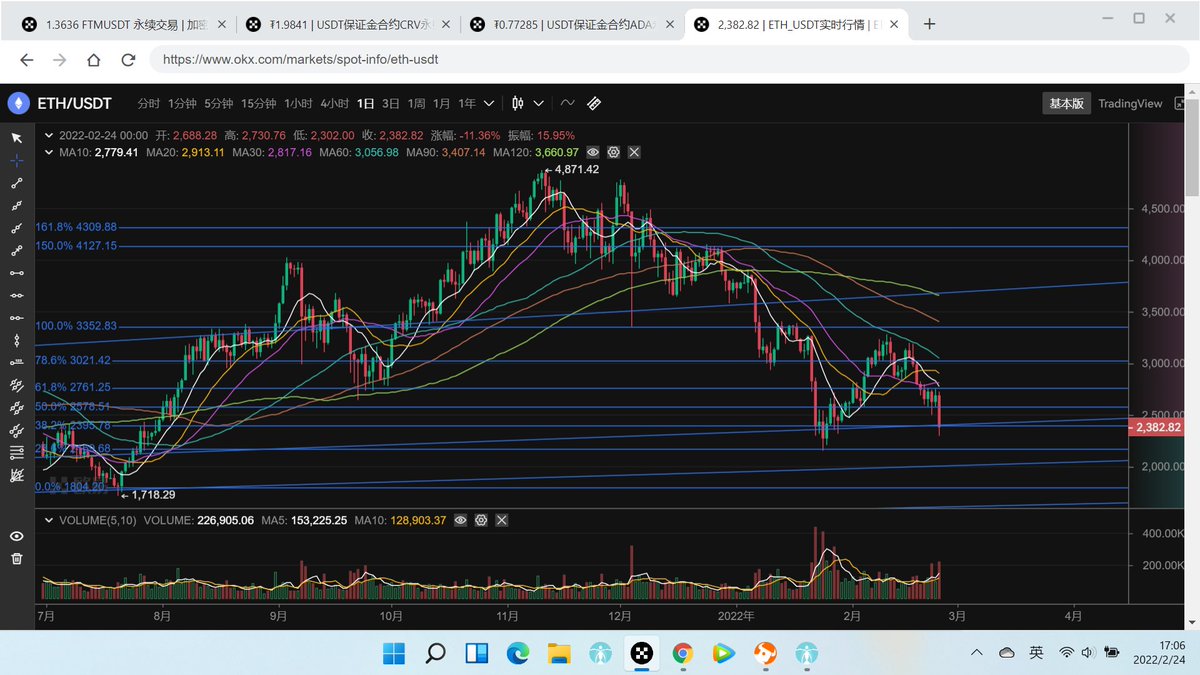This screenshot has height=675, width=1200.
Task: Show hidden system tray icons chevron
Action: 977,652
